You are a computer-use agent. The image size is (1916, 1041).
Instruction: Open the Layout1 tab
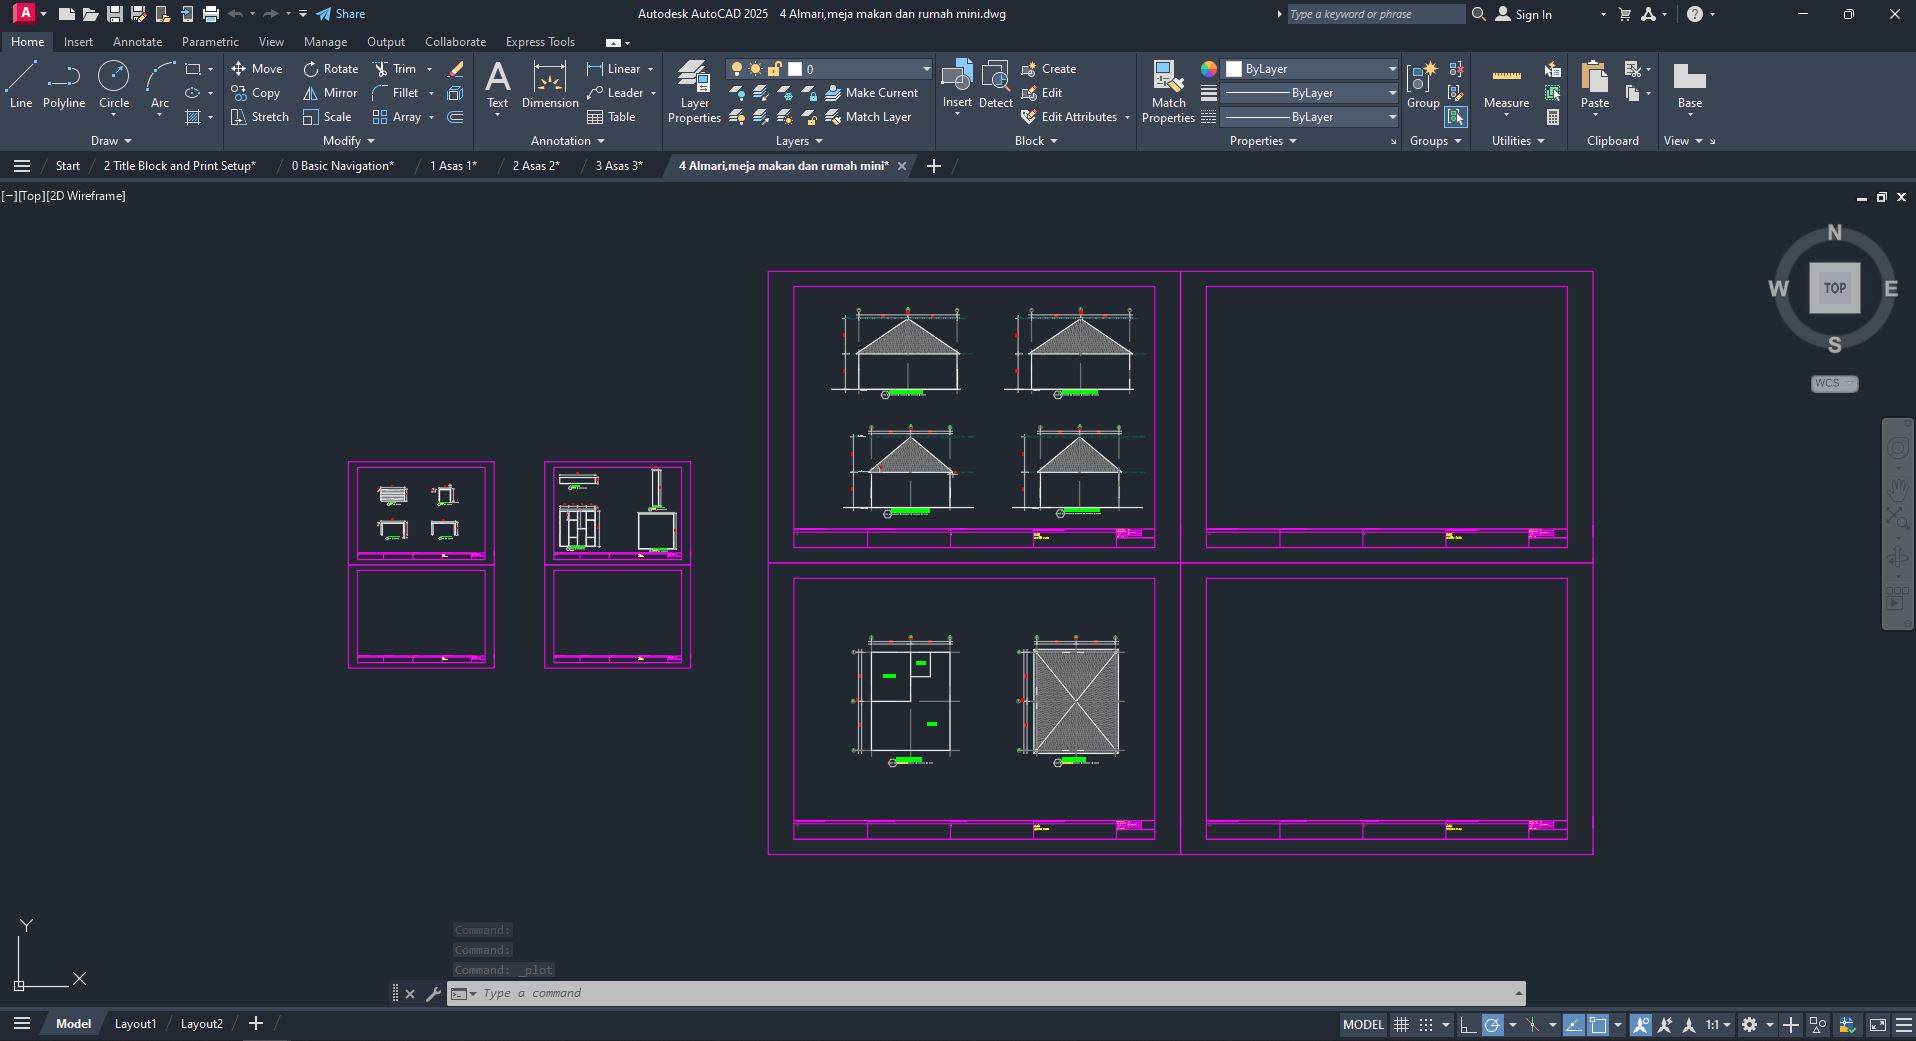[x=135, y=1024]
